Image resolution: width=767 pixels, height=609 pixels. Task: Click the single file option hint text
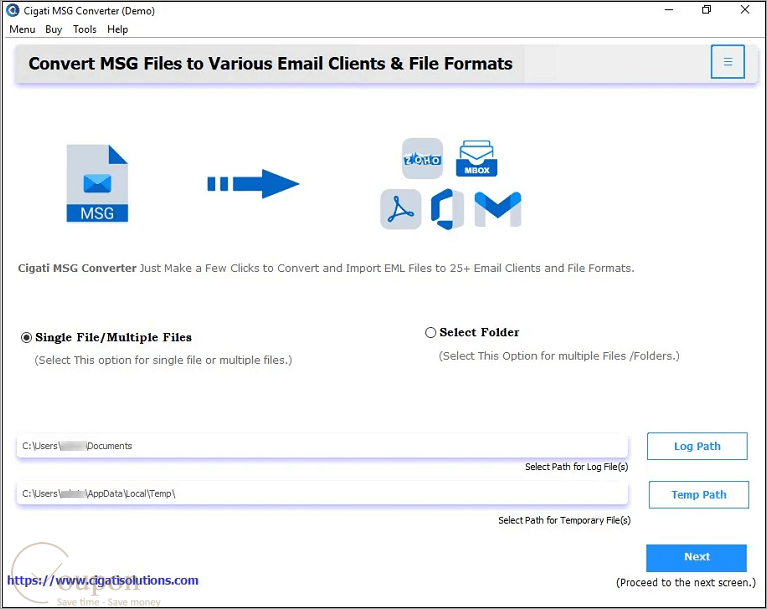point(163,361)
